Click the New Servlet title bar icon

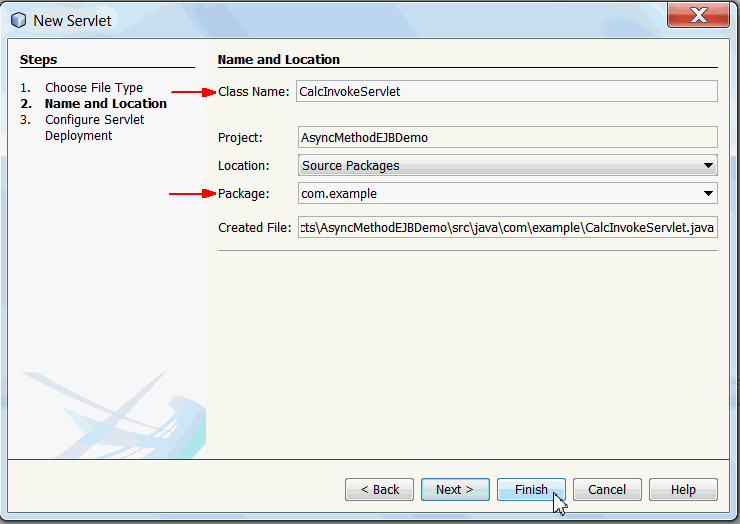pos(18,20)
